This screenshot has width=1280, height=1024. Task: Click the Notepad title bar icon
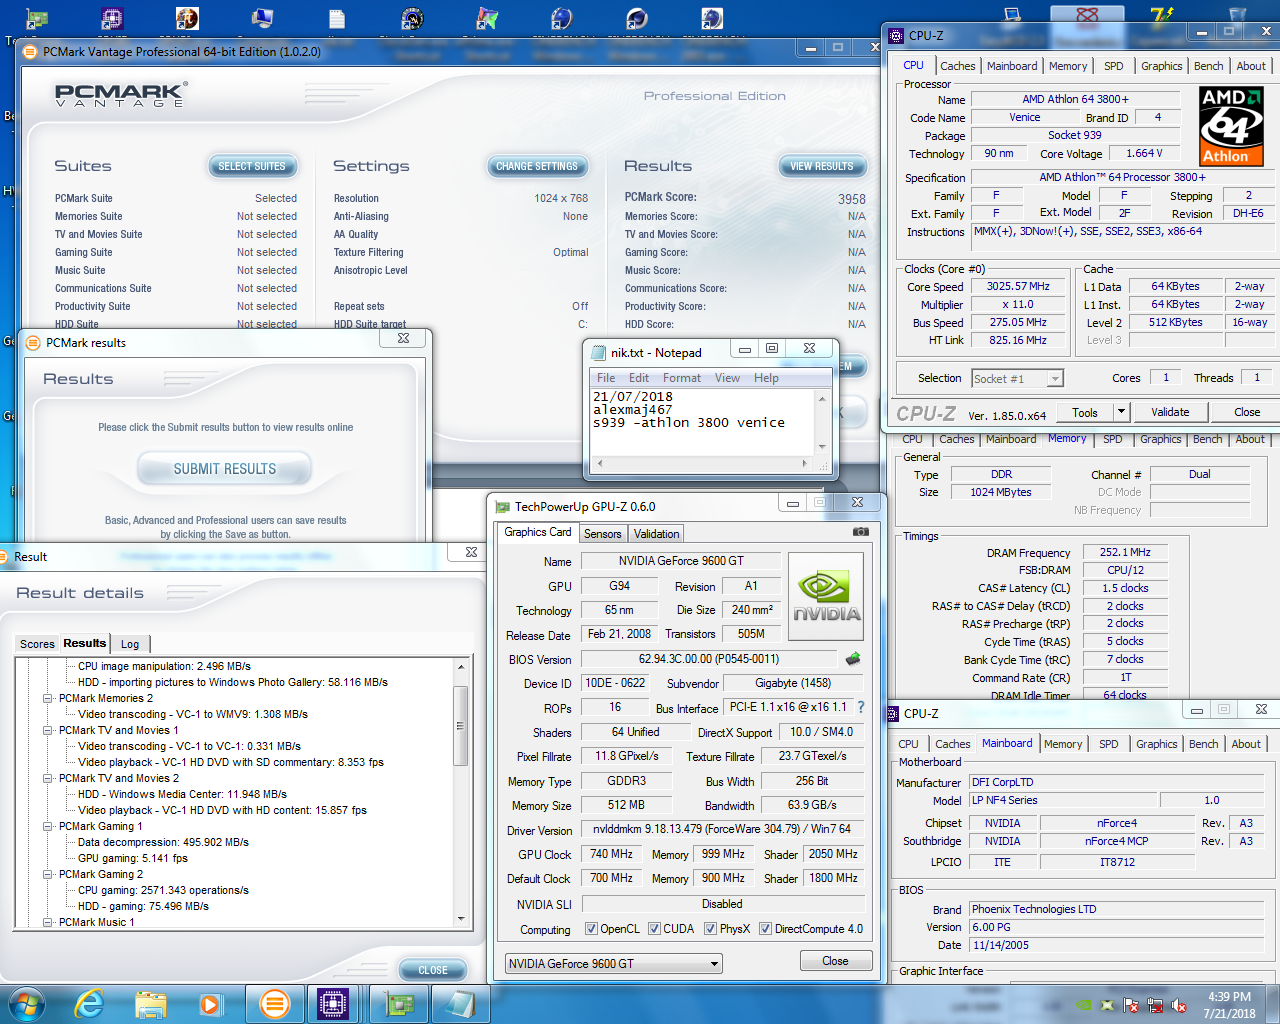(599, 352)
